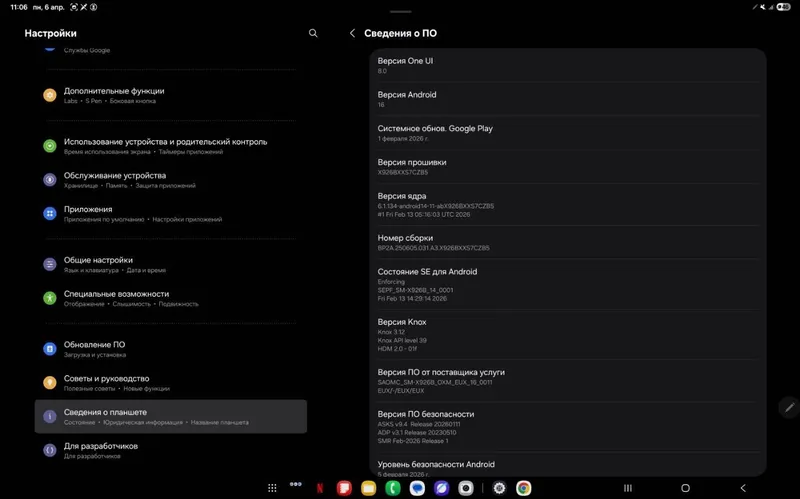Image resolution: width=800 pixels, height=499 pixels.
Task: Open the app drawer grid in taskbar
Action: pyautogui.click(x=272, y=488)
